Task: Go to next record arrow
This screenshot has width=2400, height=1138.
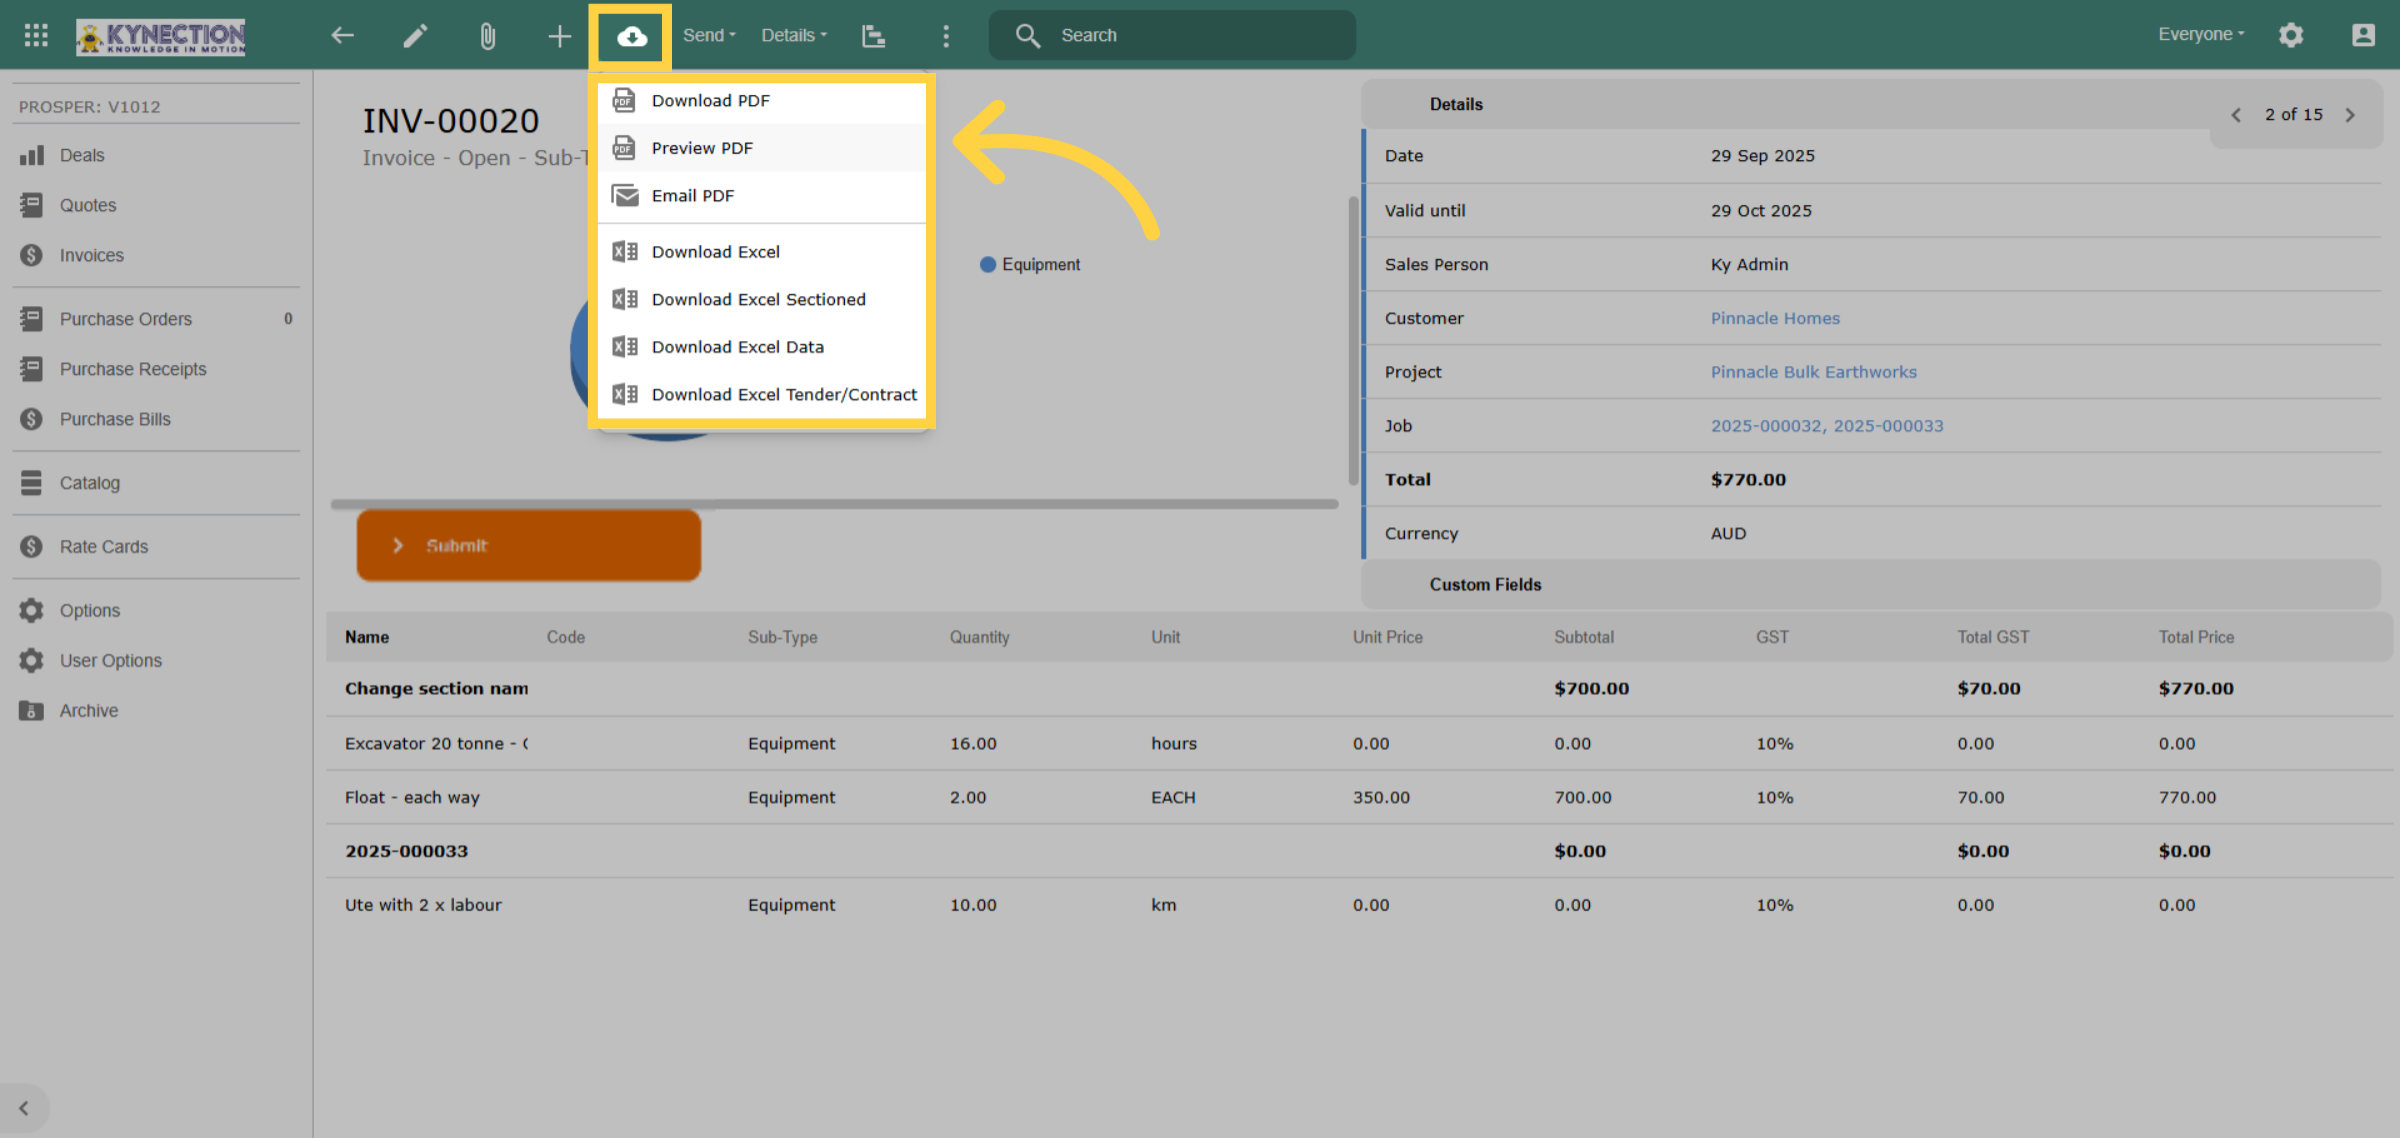Action: [2351, 115]
